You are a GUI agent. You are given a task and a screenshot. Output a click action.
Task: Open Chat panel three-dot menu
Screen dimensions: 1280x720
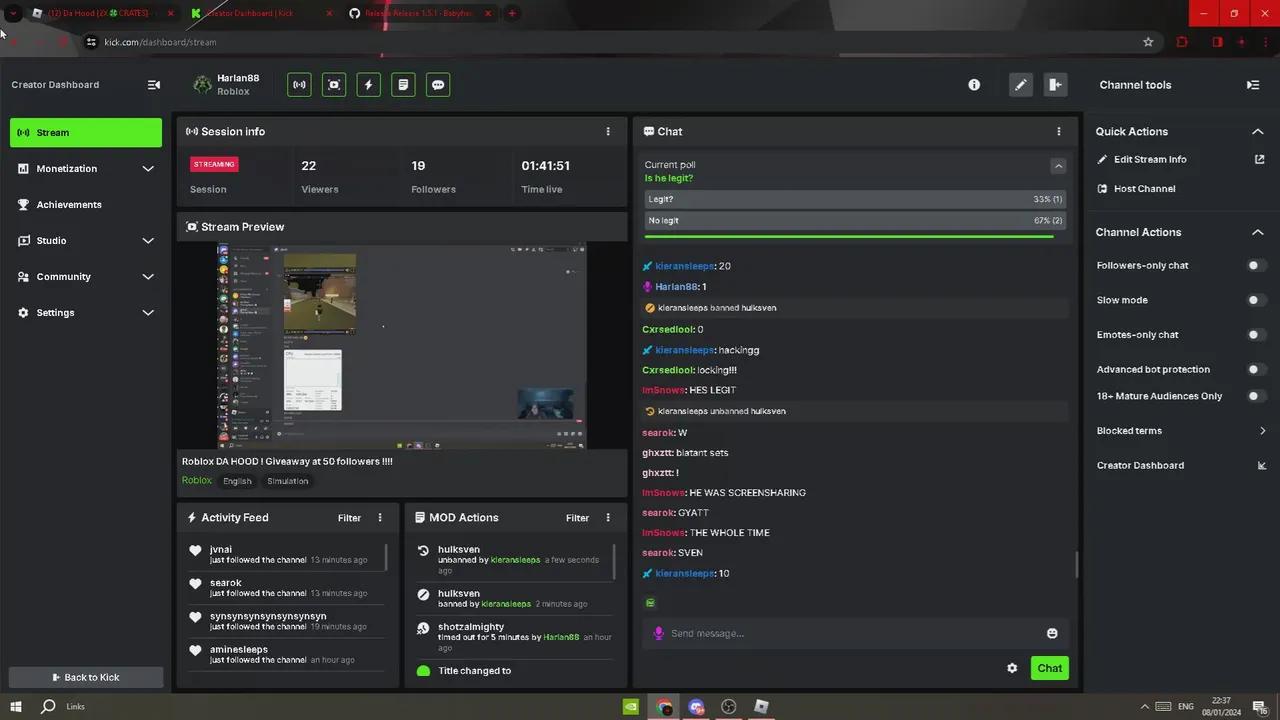pyautogui.click(x=1059, y=131)
